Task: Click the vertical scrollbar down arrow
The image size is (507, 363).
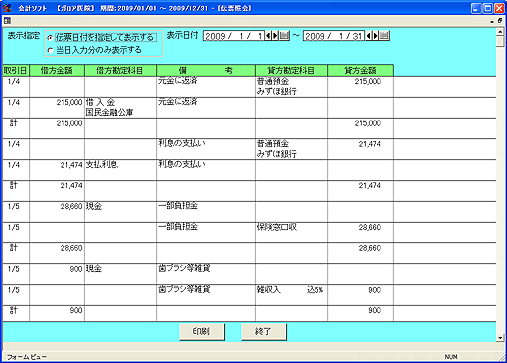Action: 500,338
